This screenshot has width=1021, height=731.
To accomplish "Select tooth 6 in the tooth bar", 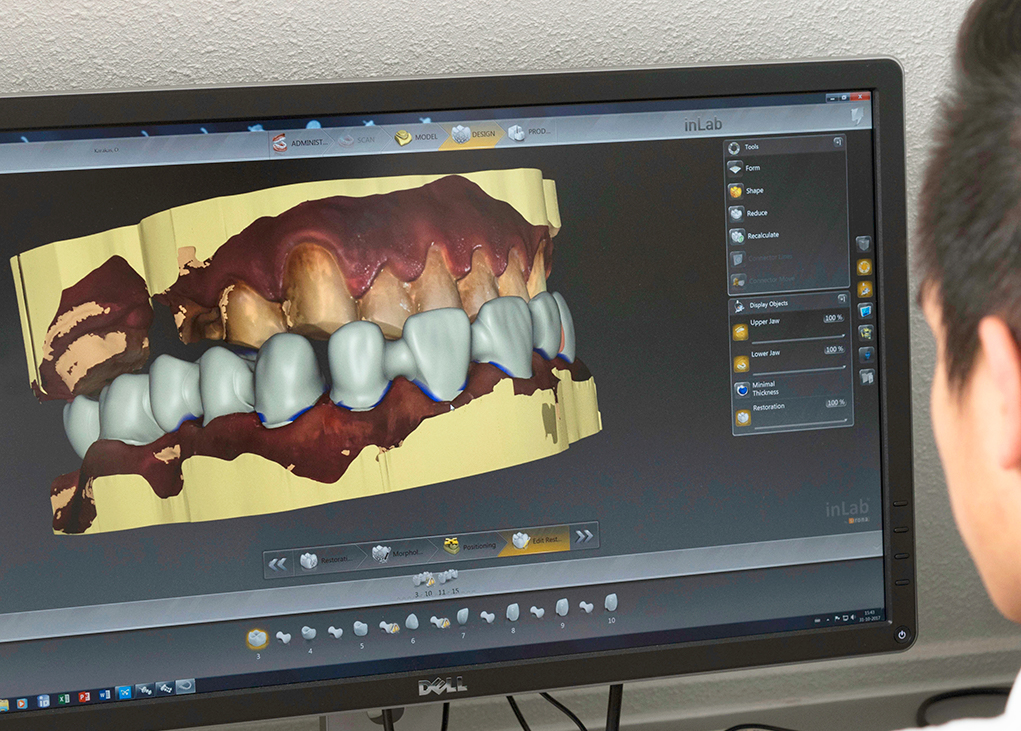I will pyautogui.click(x=411, y=622).
